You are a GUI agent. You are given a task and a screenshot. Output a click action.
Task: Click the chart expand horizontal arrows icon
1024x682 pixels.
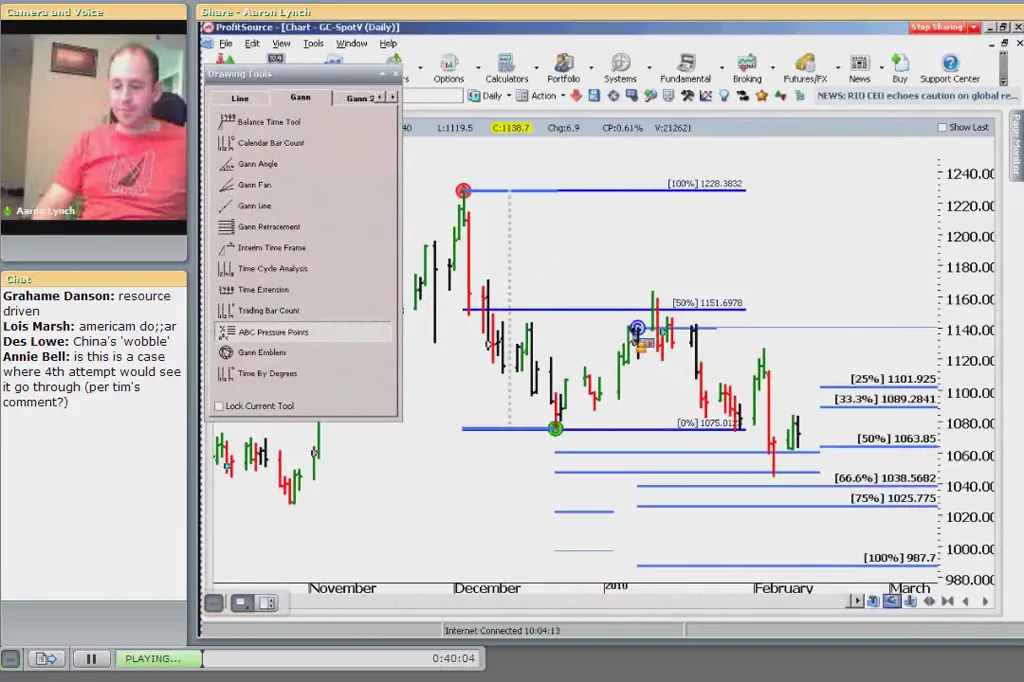click(x=929, y=601)
